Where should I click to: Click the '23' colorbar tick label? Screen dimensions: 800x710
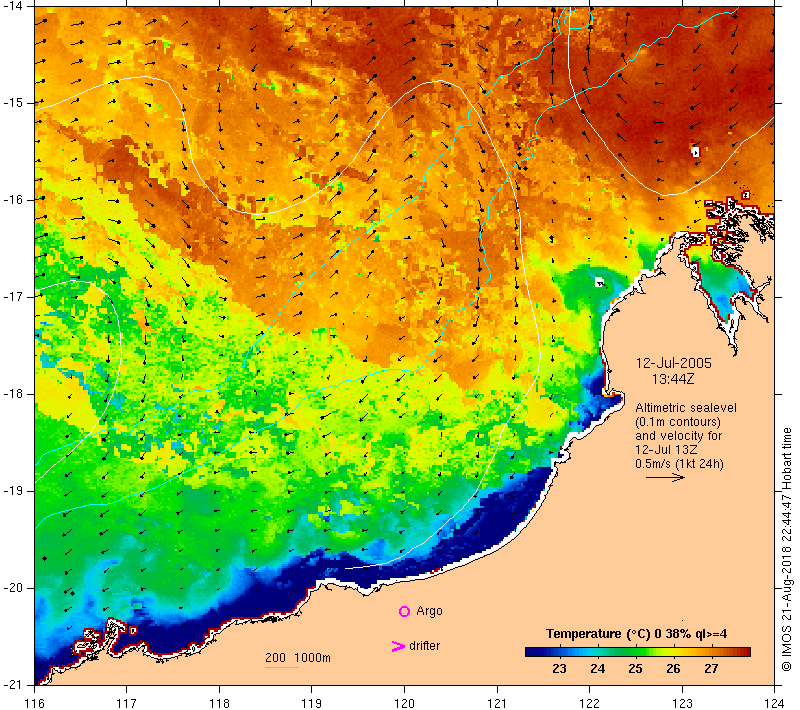click(559, 669)
